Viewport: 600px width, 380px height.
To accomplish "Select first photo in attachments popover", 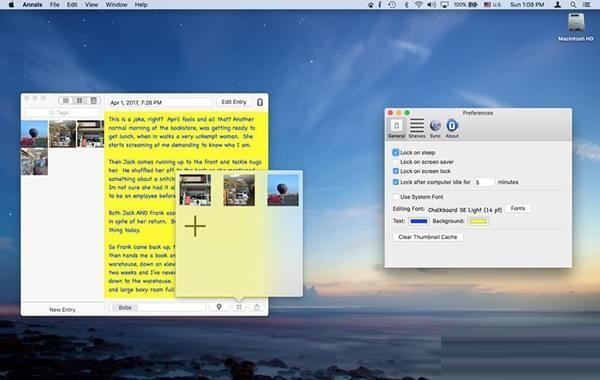I will 195,190.
